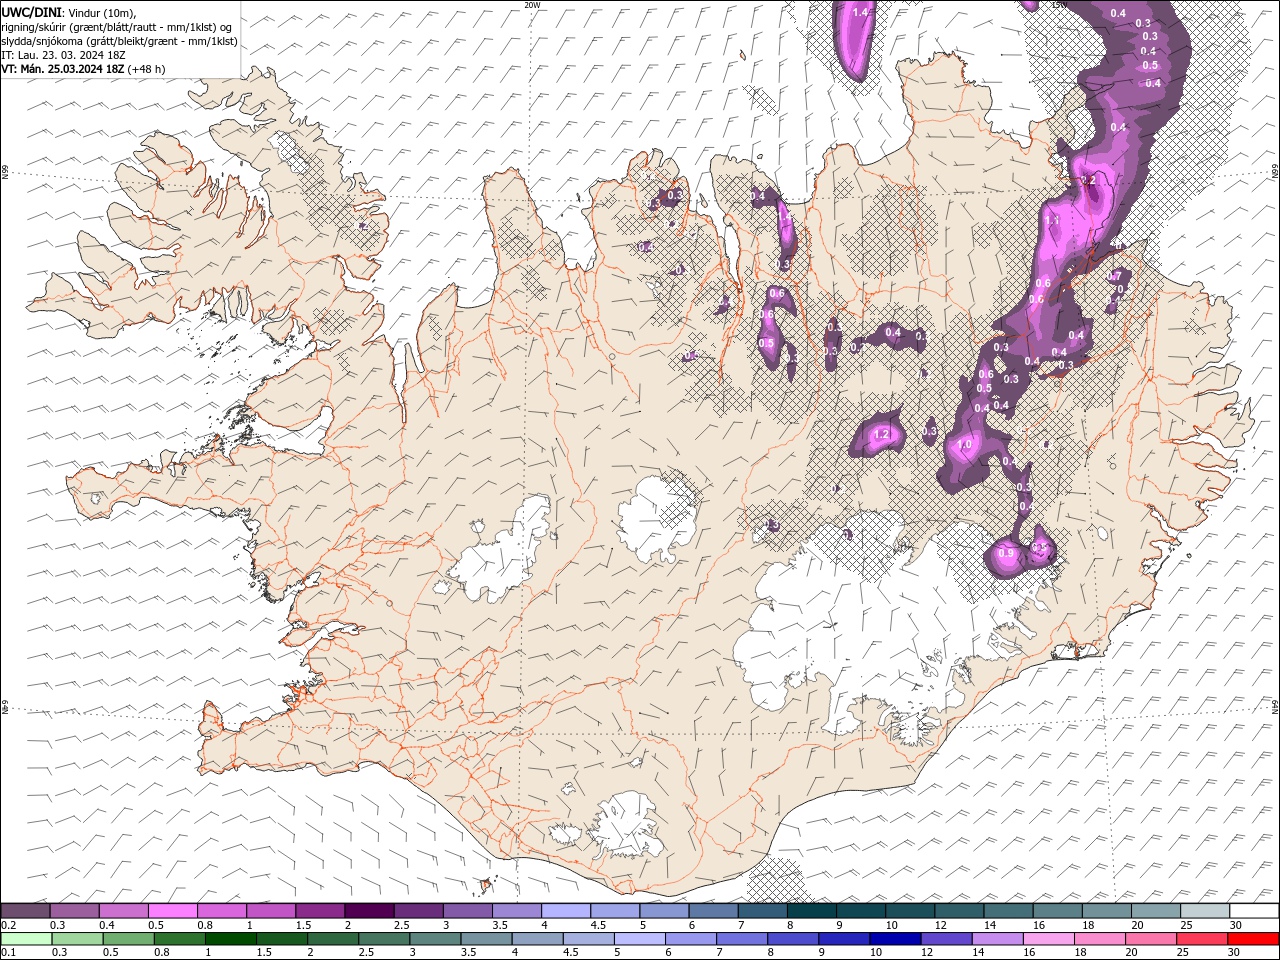Pick snow scale swatch between 14 and 16
Viewport: 1280px width, 960px height.
pos(1009,911)
